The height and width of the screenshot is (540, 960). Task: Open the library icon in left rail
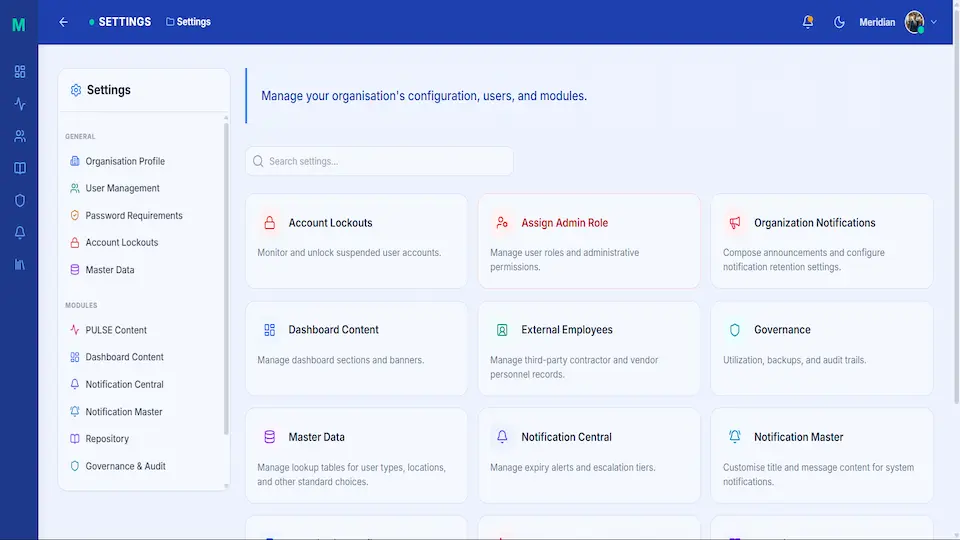[x=20, y=264]
